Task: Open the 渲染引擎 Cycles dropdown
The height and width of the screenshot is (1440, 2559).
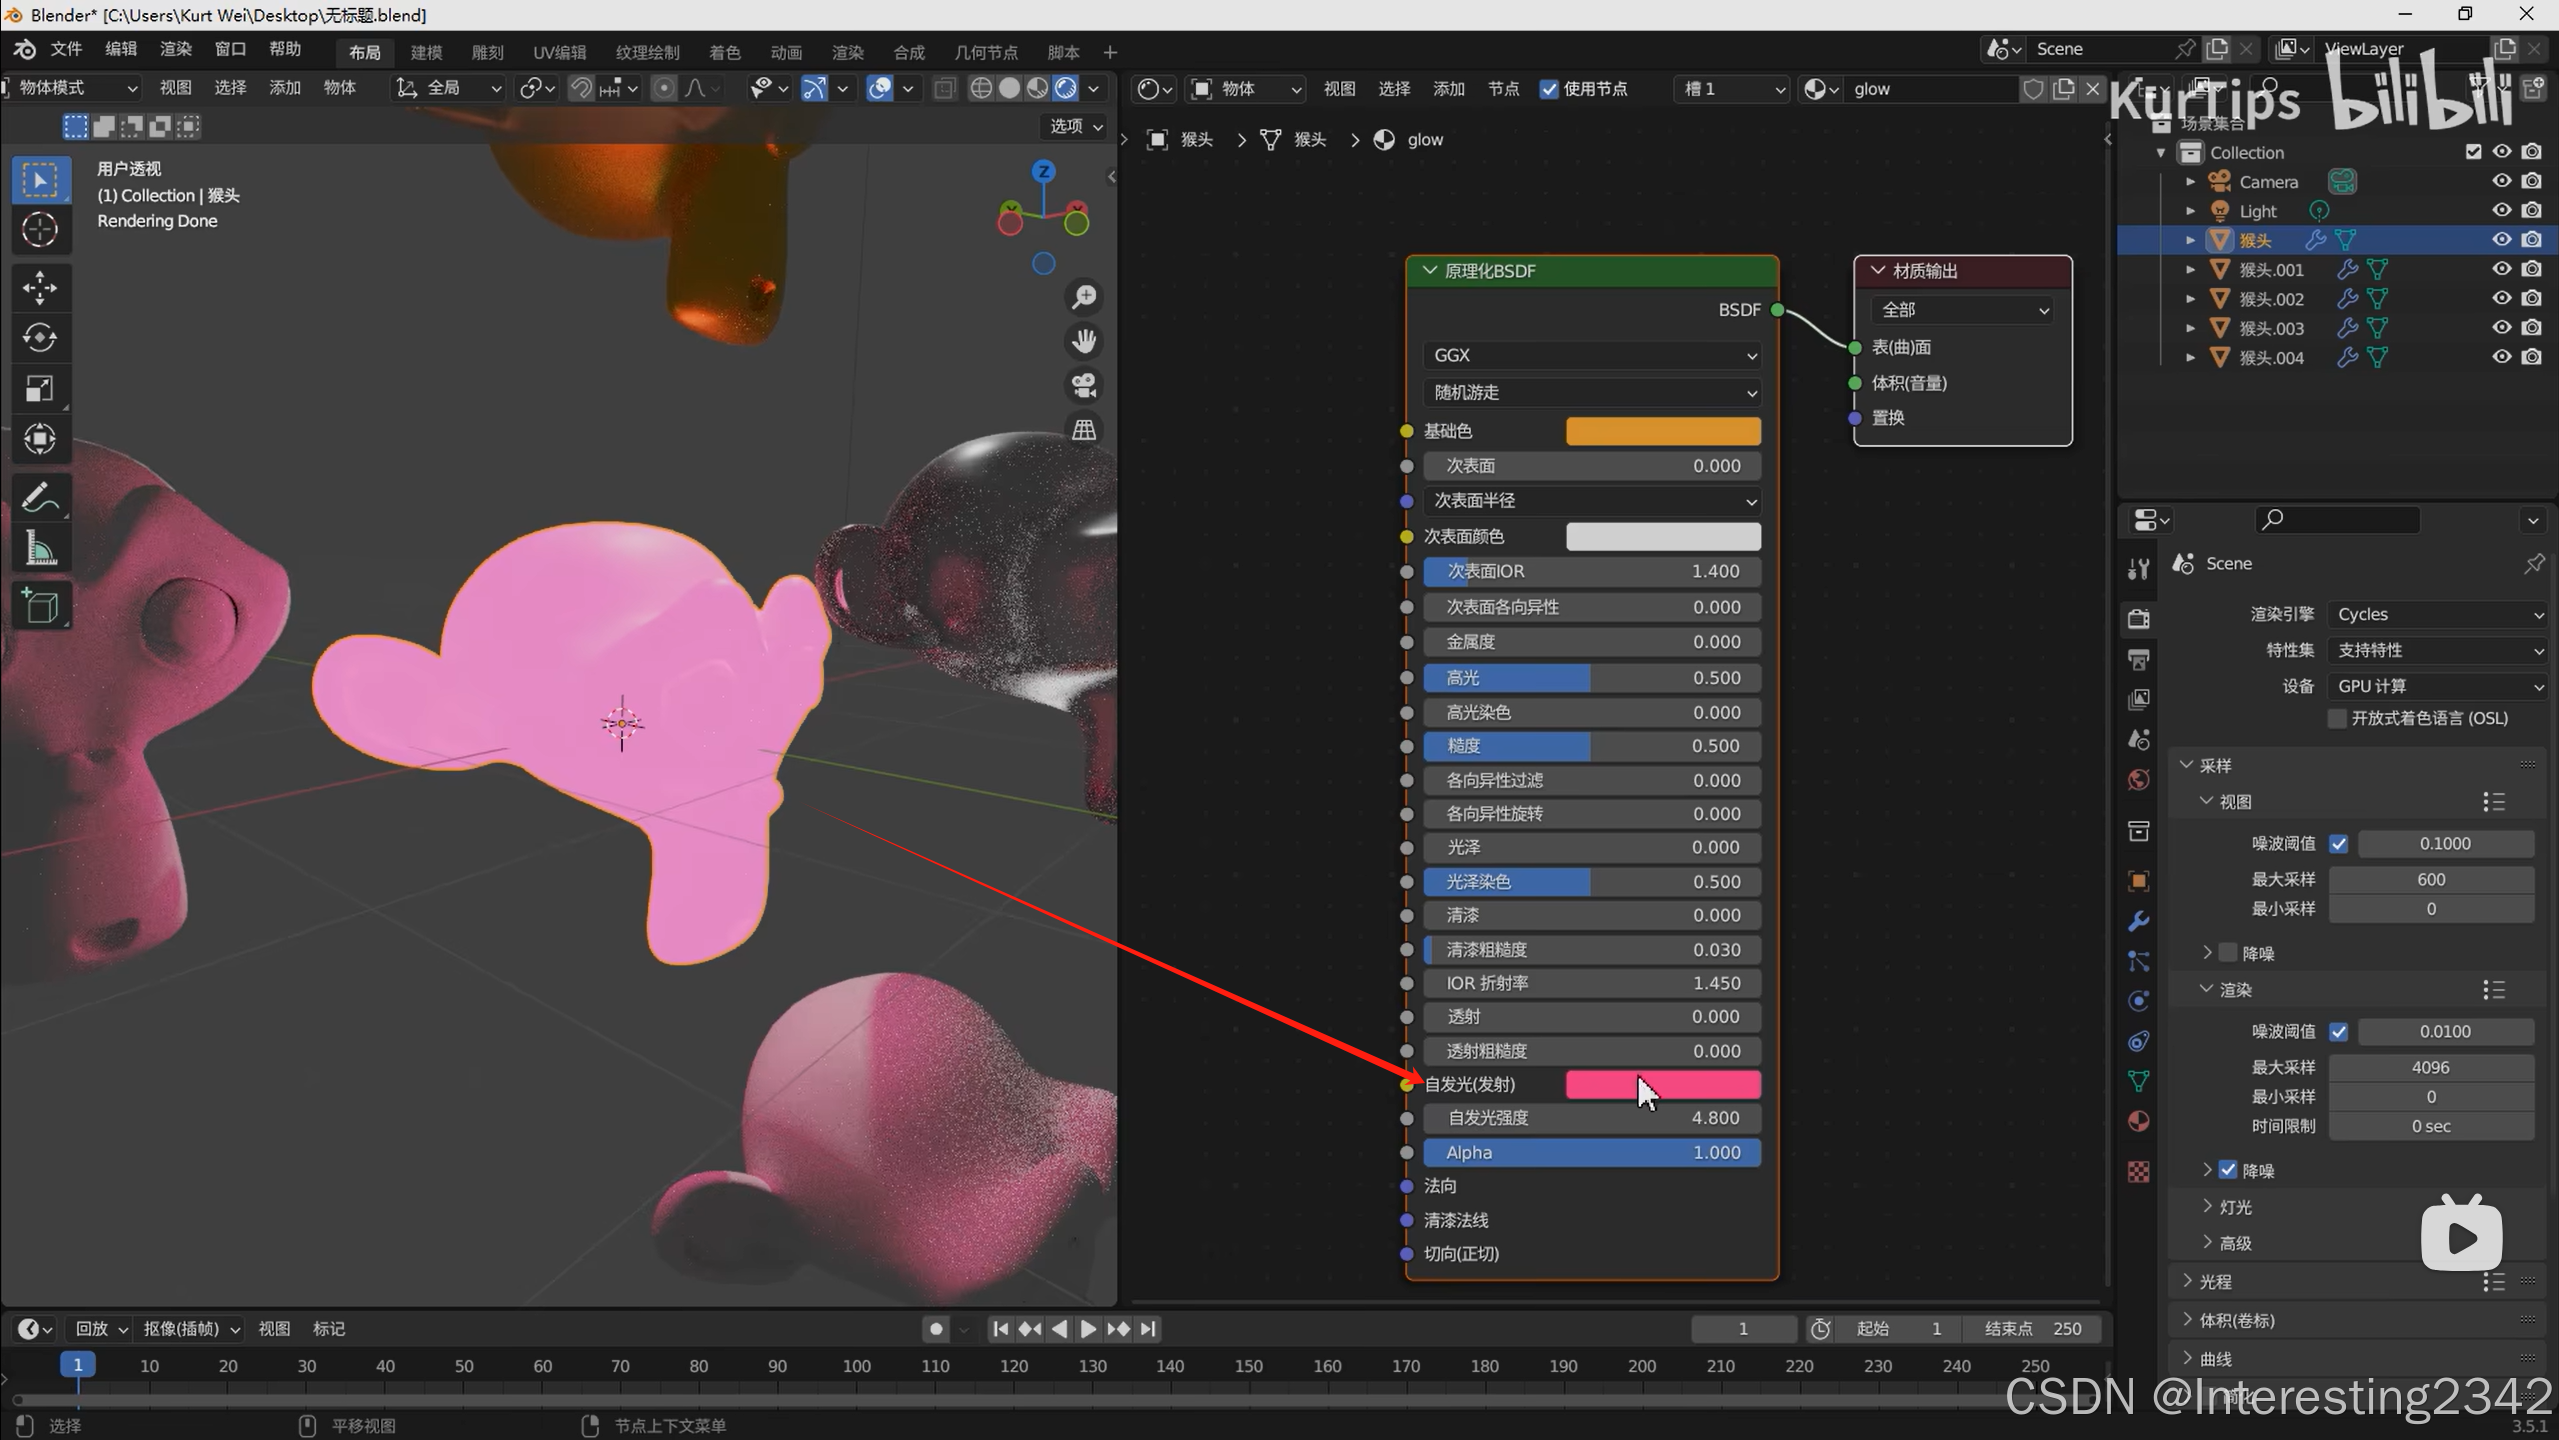Action: [x=2437, y=614]
